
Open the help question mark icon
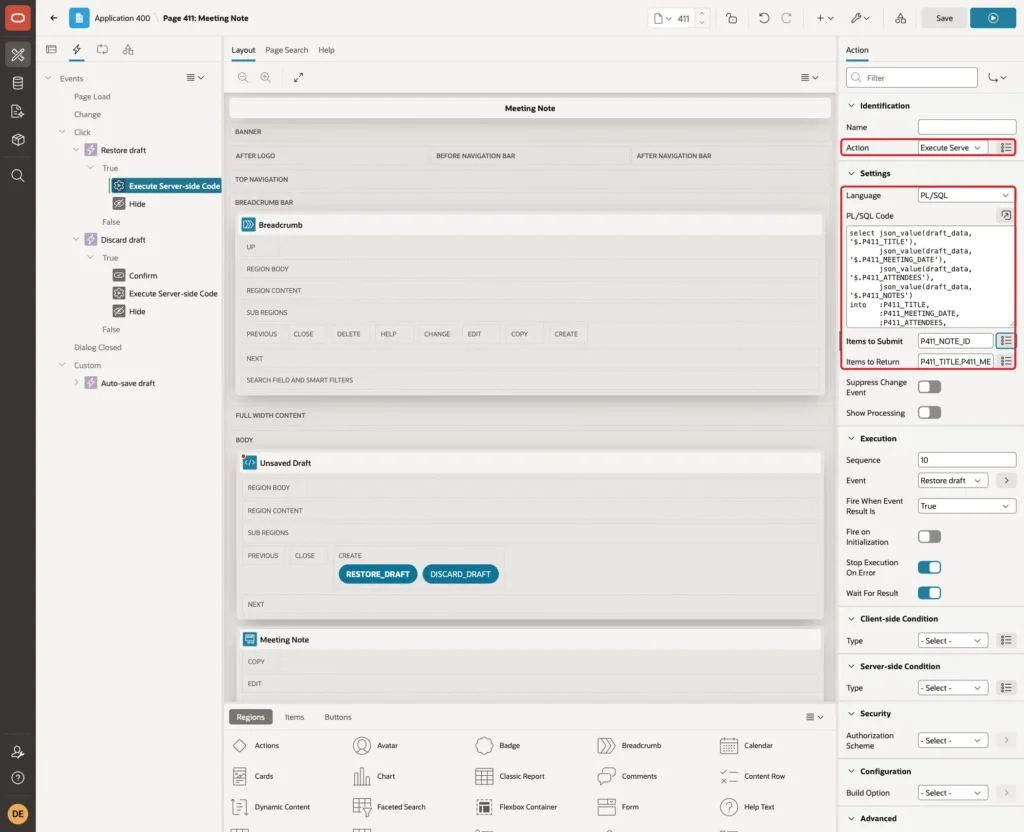click(18, 778)
